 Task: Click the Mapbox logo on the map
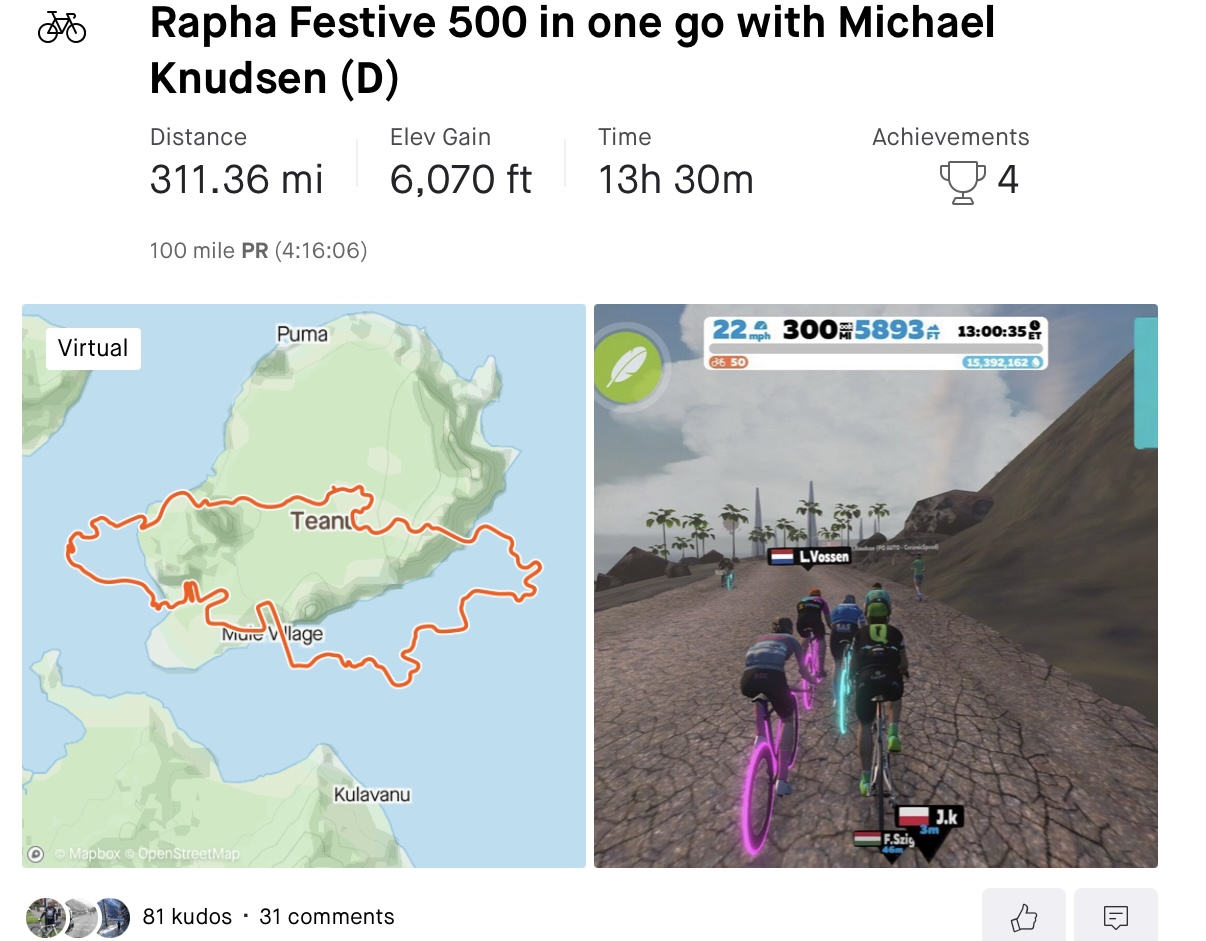36,853
